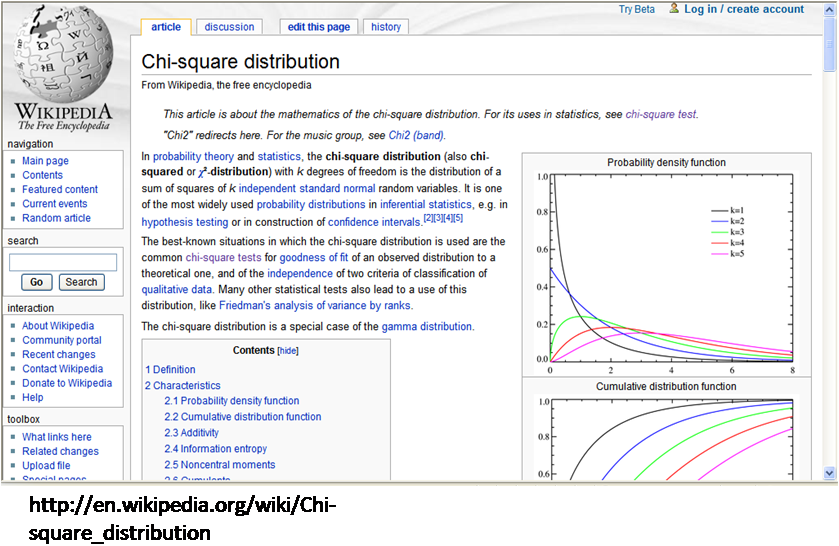Viewport: 839px width, 546px height.
Task: Jump to 2.1 Probability density function
Action: click(232, 400)
